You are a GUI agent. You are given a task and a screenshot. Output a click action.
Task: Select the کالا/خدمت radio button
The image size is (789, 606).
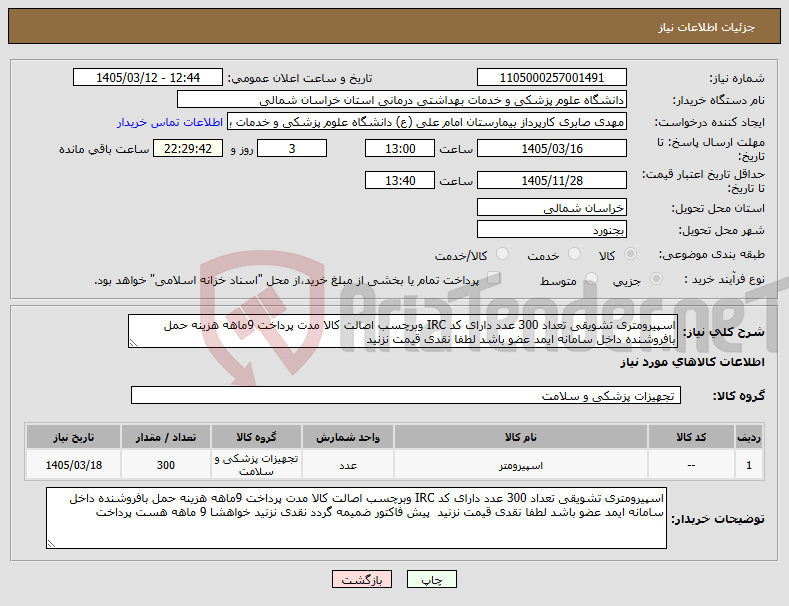[502, 254]
